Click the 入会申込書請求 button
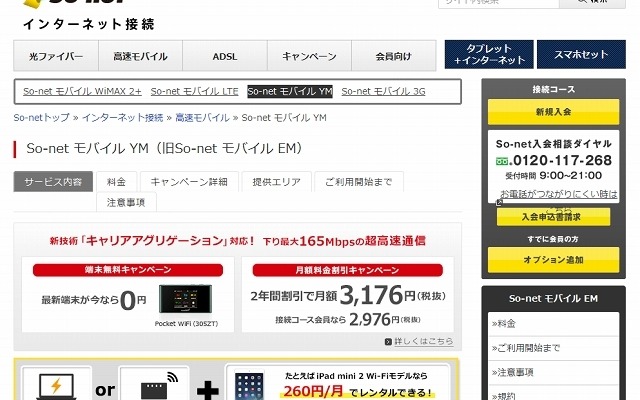 click(x=553, y=217)
